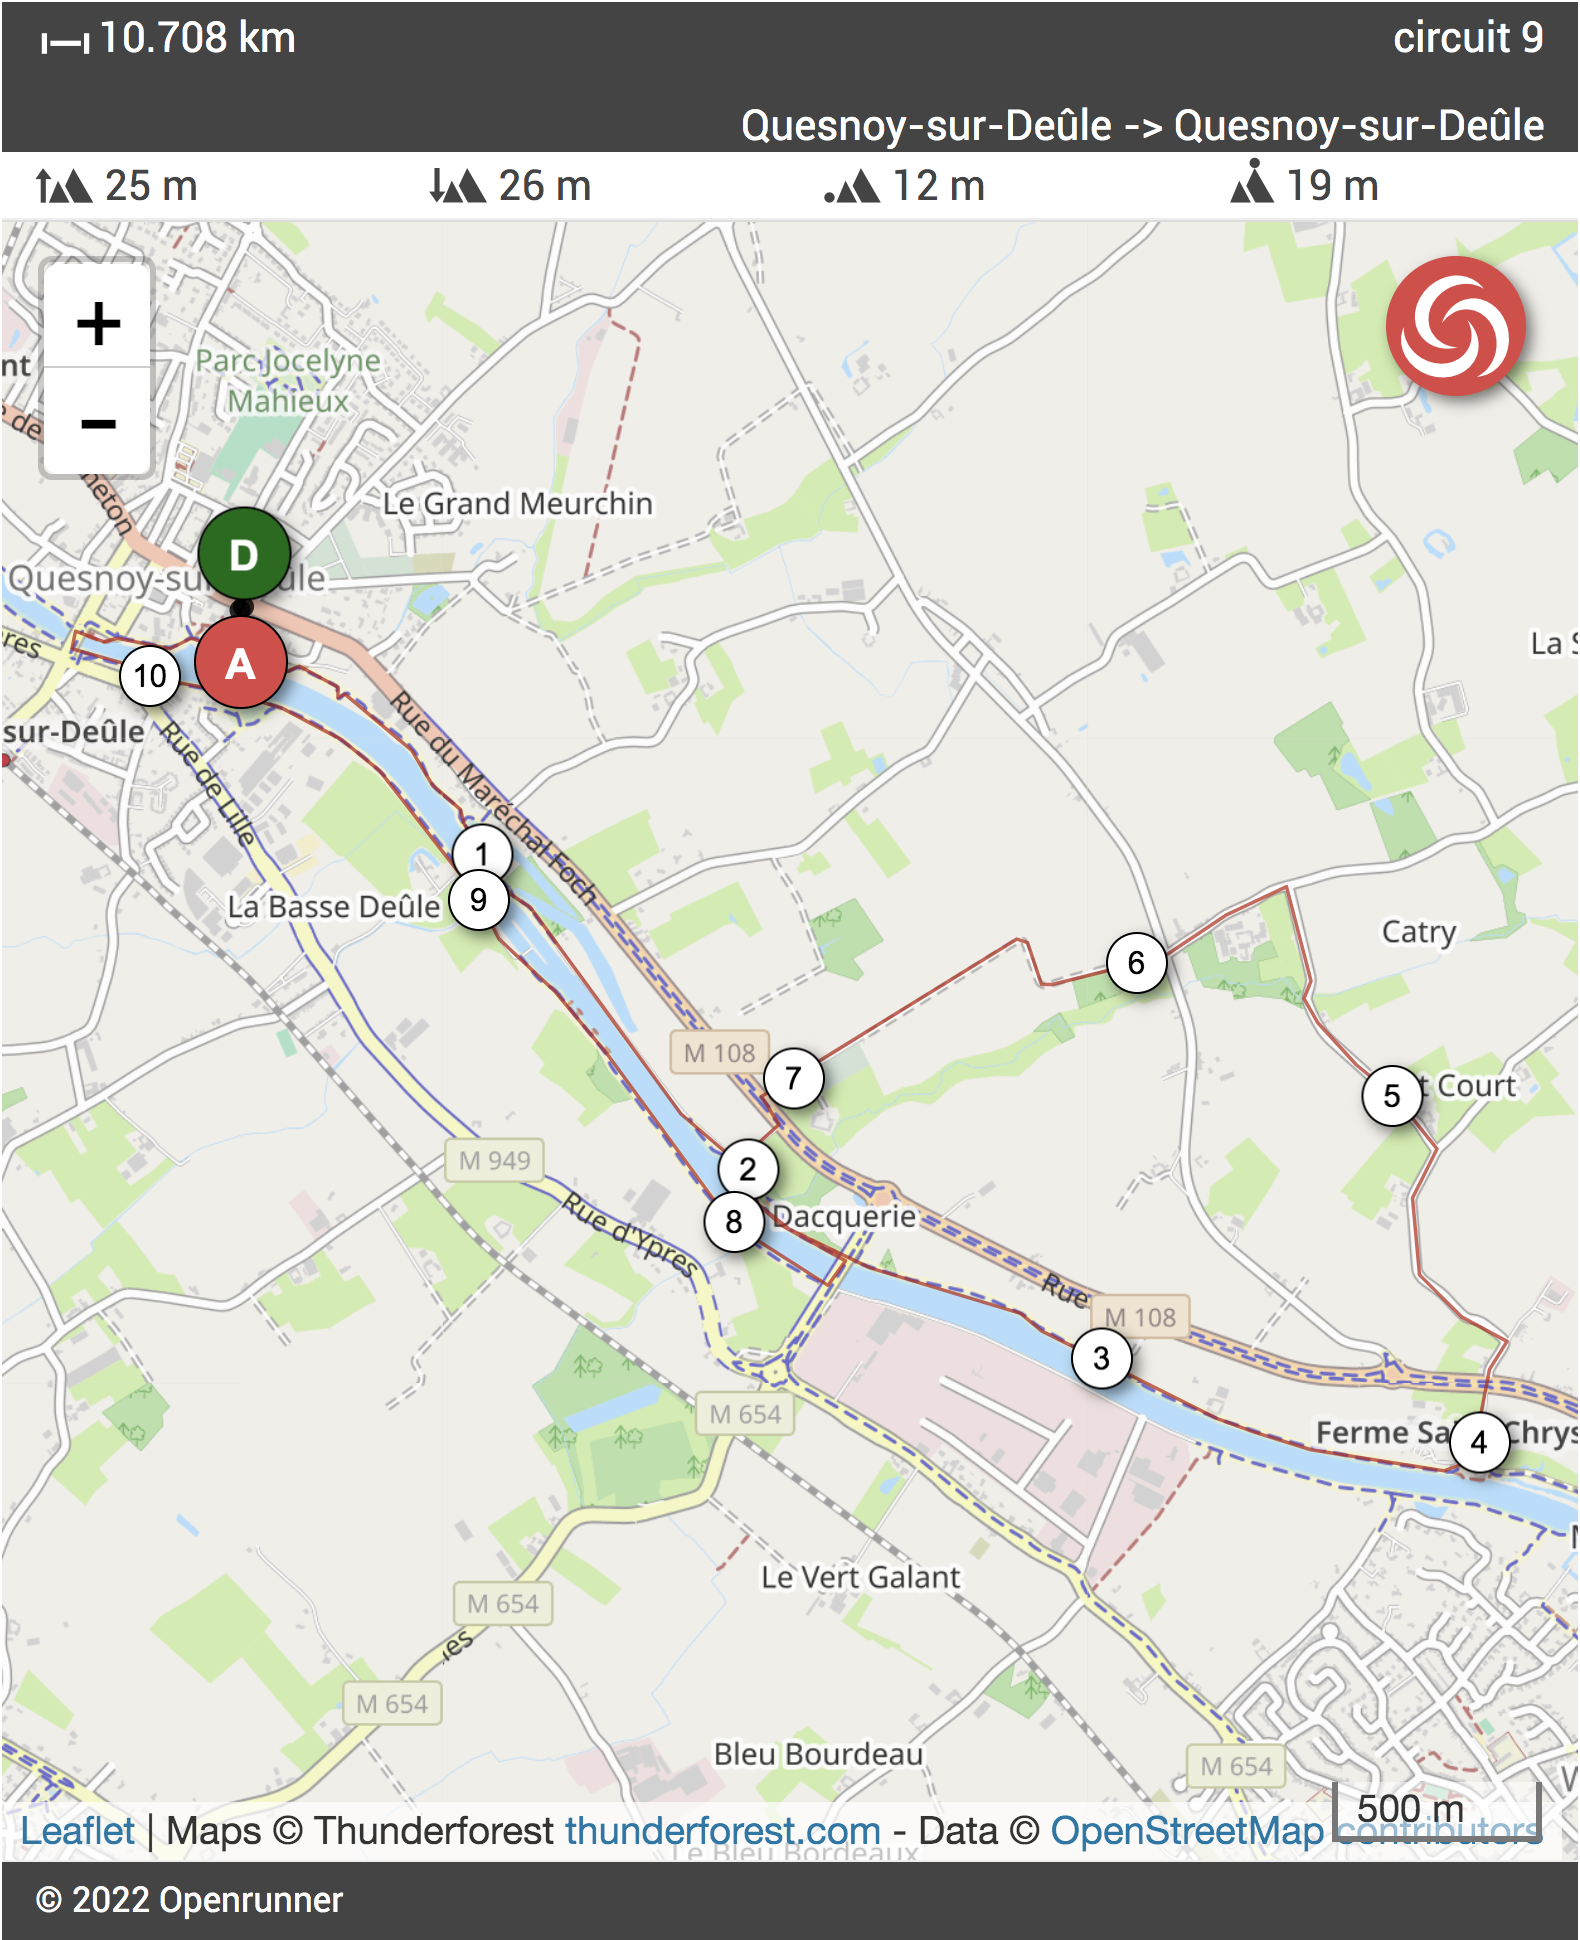1580x1940 pixels.
Task: Select the green D departure marker
Action: coord(244,554)
